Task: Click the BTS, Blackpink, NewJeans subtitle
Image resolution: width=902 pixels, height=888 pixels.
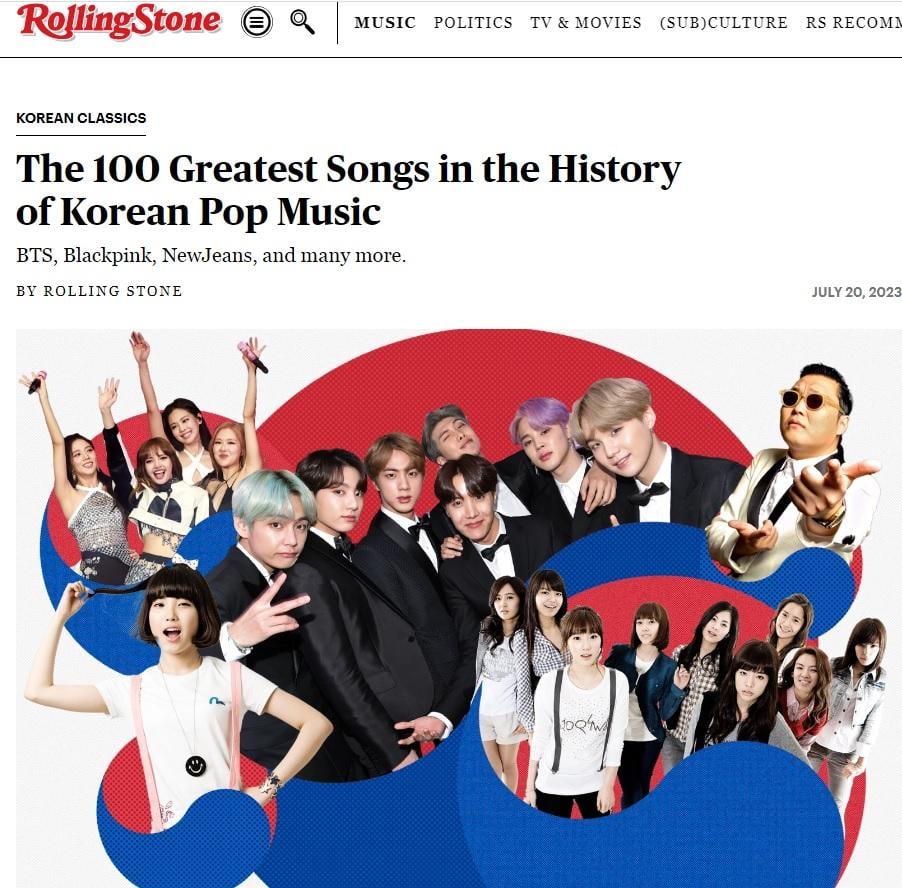Action: [211, 255]
